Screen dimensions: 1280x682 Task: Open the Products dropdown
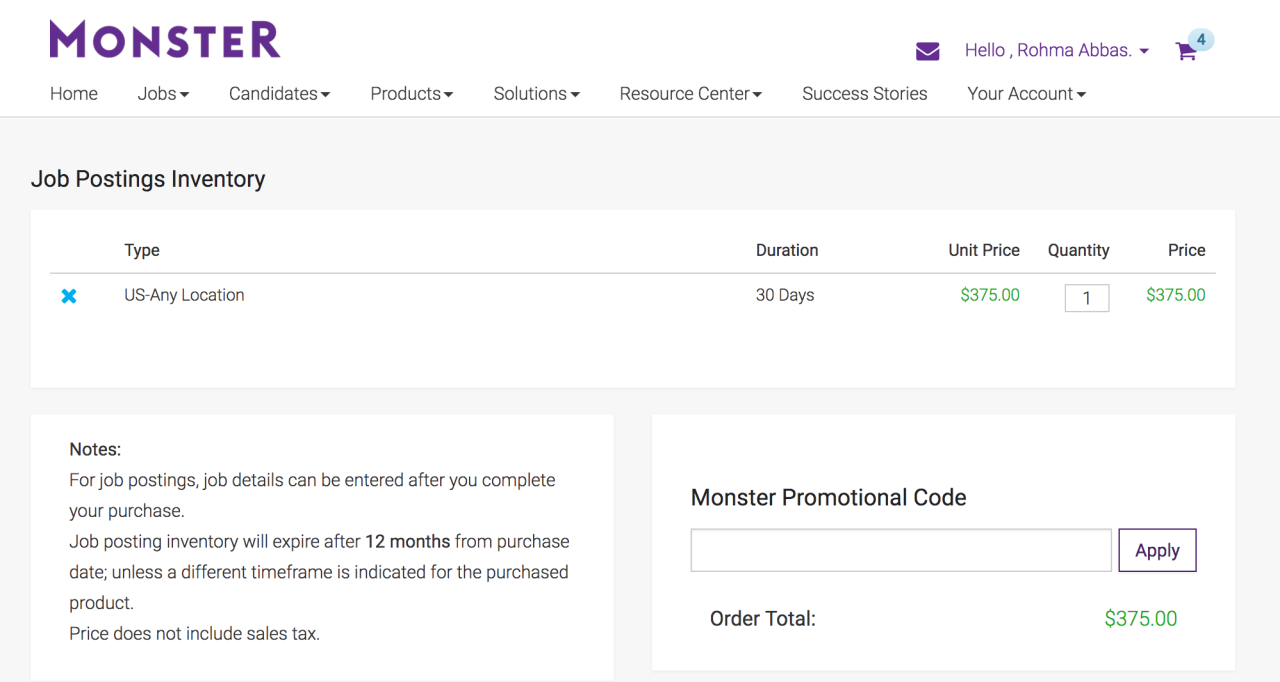click(411, 93)
